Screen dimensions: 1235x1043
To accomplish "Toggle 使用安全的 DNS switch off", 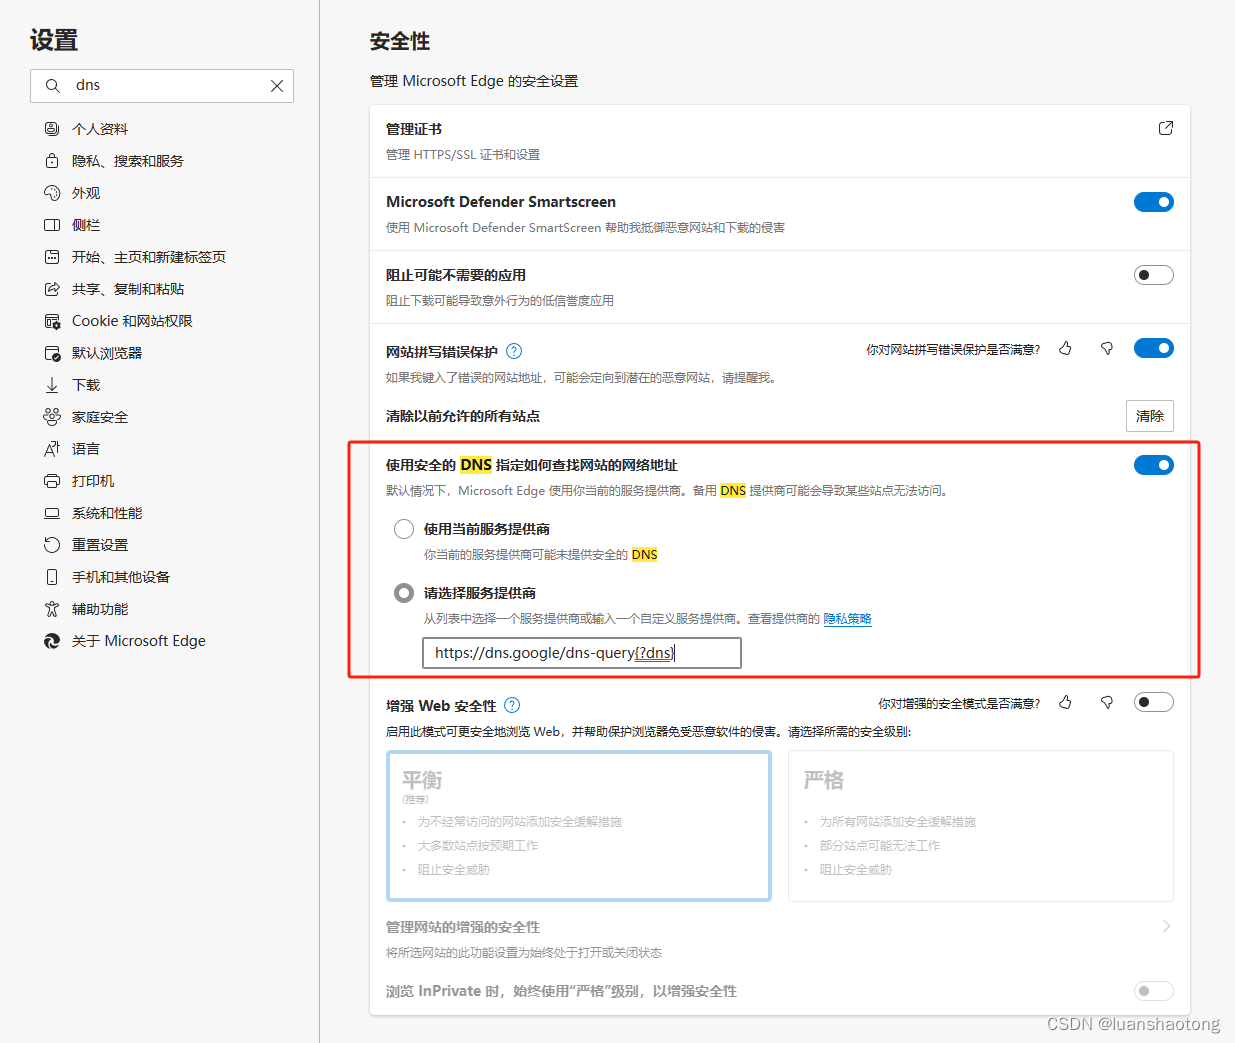I will click(1154, 465).
